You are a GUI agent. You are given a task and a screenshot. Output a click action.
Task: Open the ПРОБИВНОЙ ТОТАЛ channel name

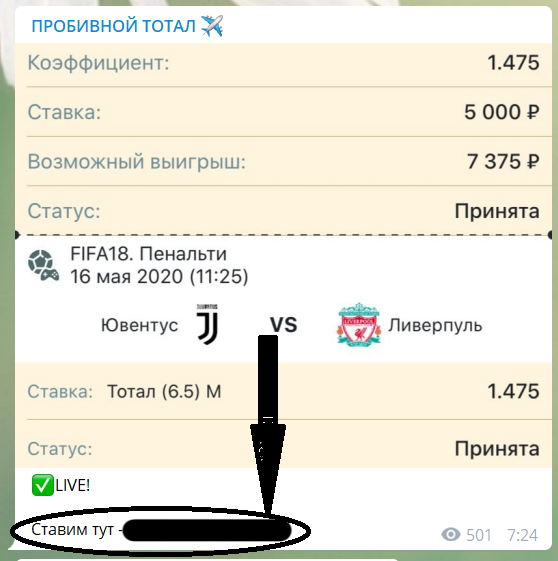pos(113,26)
